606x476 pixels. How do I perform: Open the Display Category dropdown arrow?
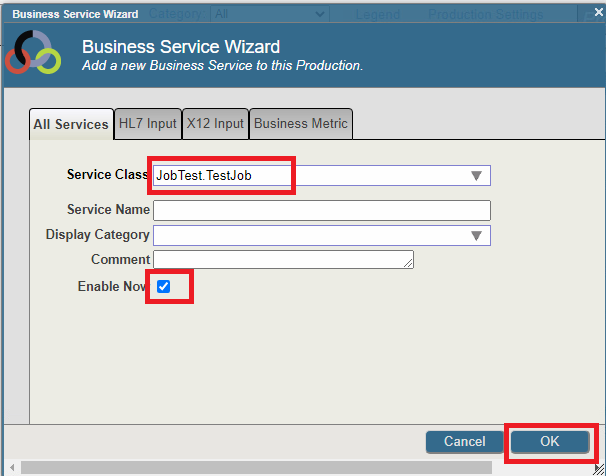(x=476, y=235)
